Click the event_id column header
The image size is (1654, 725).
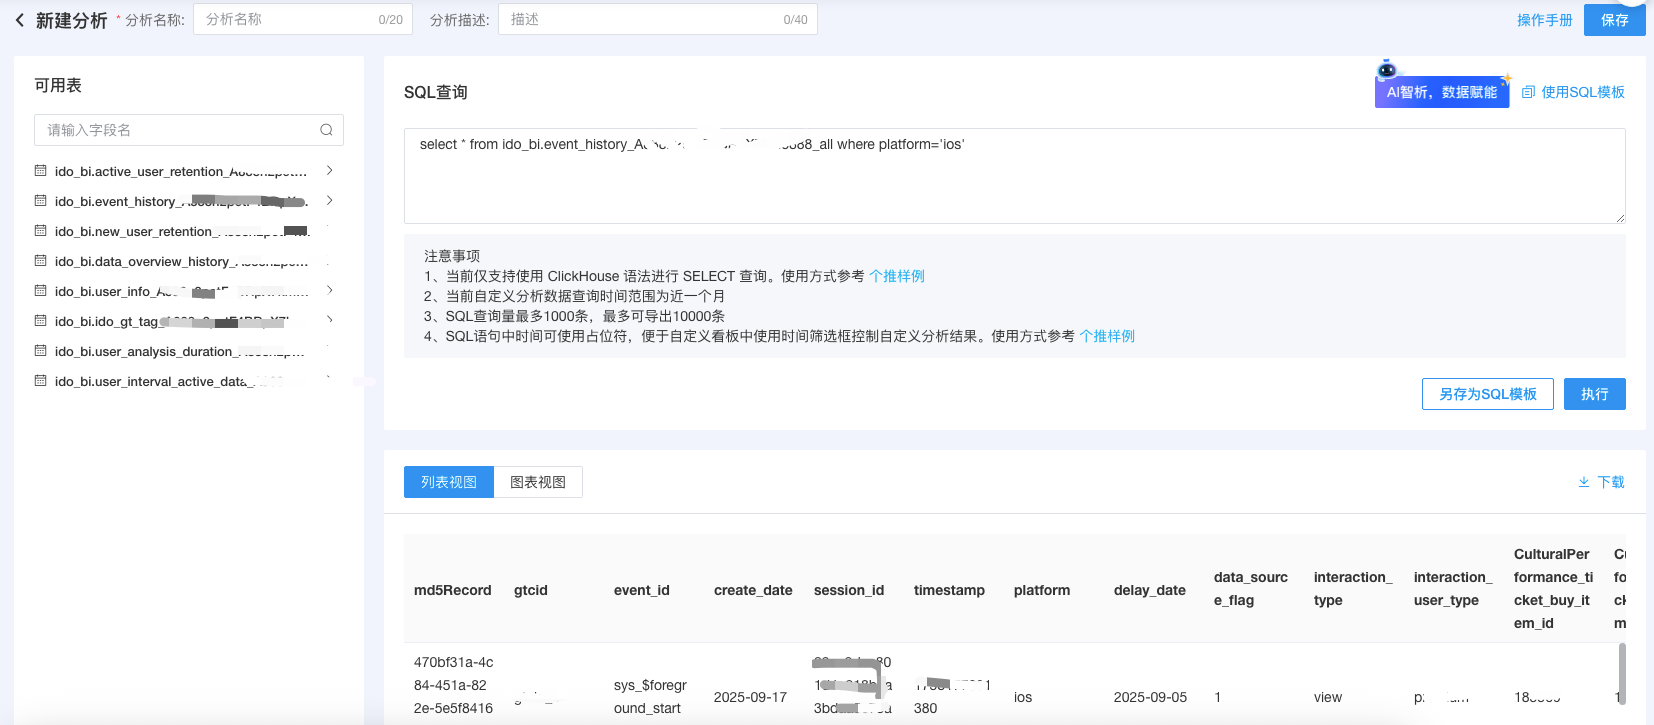642,590
